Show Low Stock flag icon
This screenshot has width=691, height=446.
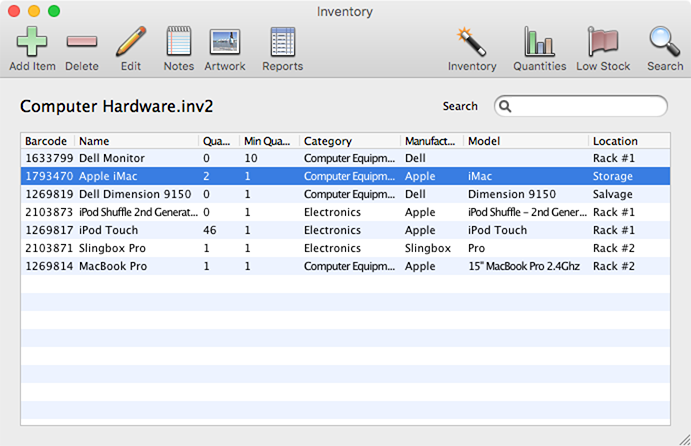tap(603, 41)
